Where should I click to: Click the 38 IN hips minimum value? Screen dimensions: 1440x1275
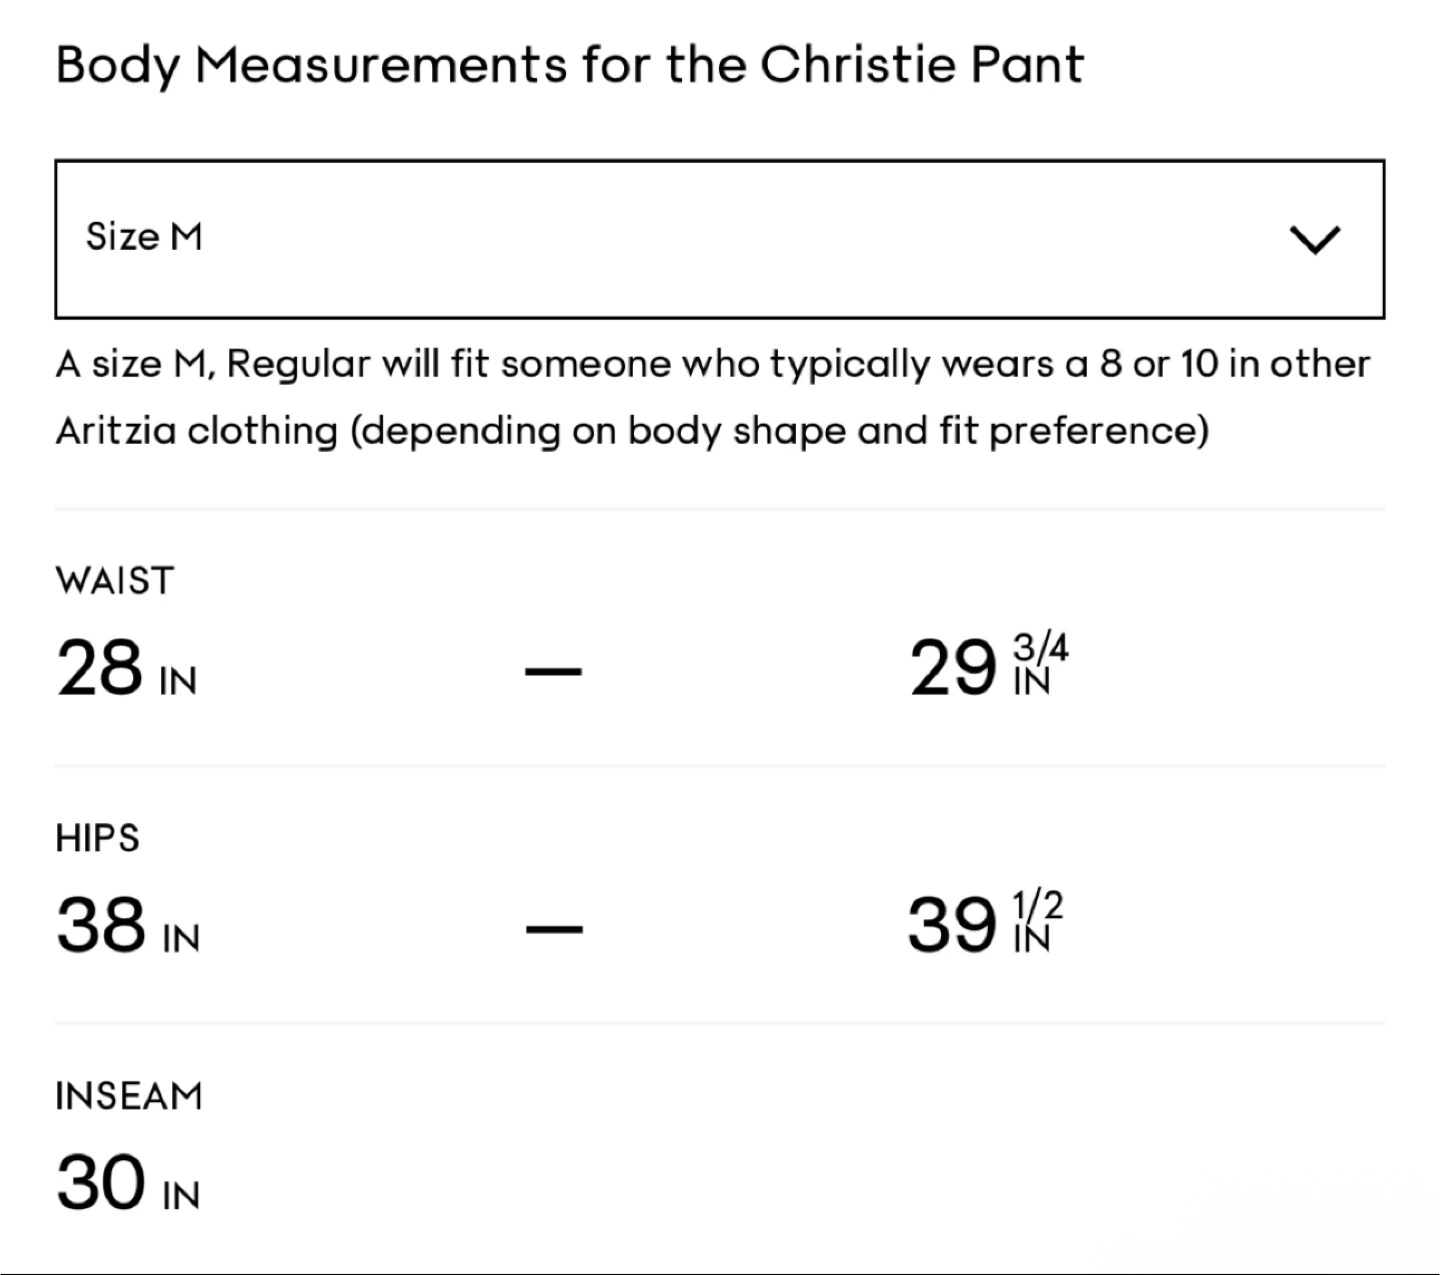pyautogui.click(x=128, y=925)
